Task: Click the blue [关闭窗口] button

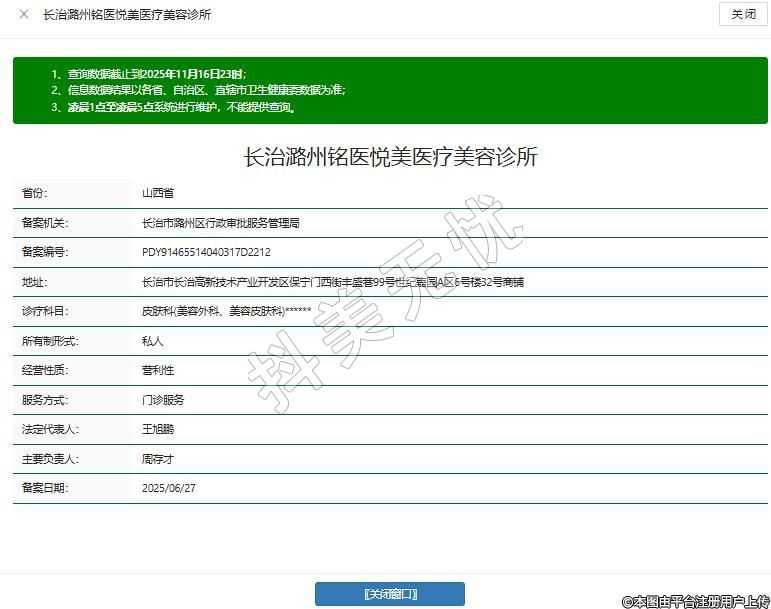Action: pyautogui.click(x=390, y=594)
